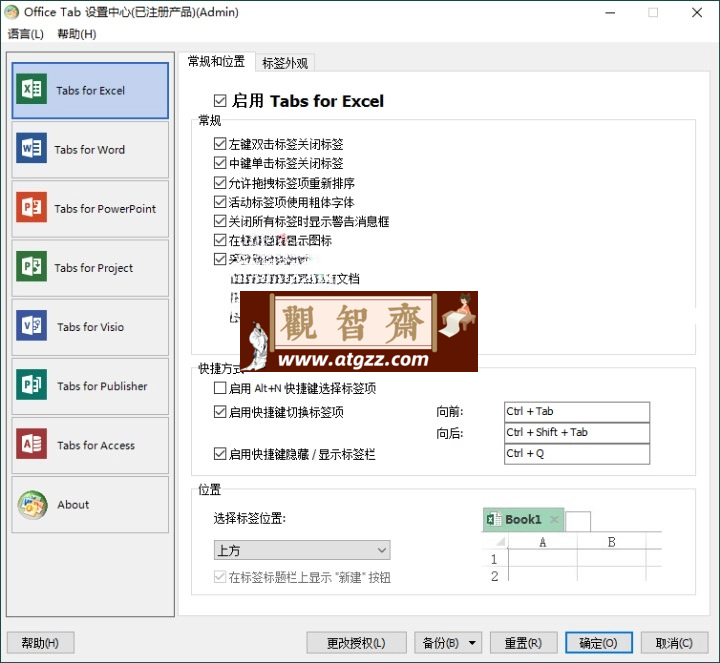Open the 选择标签位置 dropdown showing 上方
This screenshot has height=663, width=720.
pyautogui.click(x=302, y=550)
